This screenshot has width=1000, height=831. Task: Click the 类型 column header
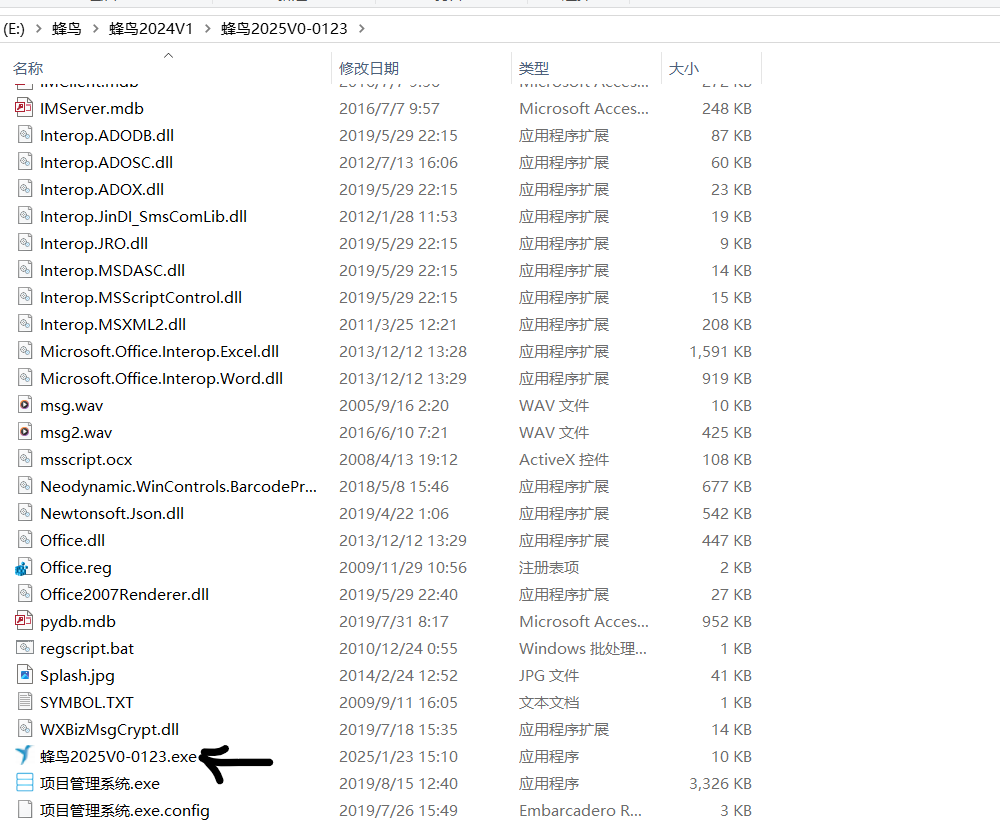pyautogui.click(x=534, y=68)
